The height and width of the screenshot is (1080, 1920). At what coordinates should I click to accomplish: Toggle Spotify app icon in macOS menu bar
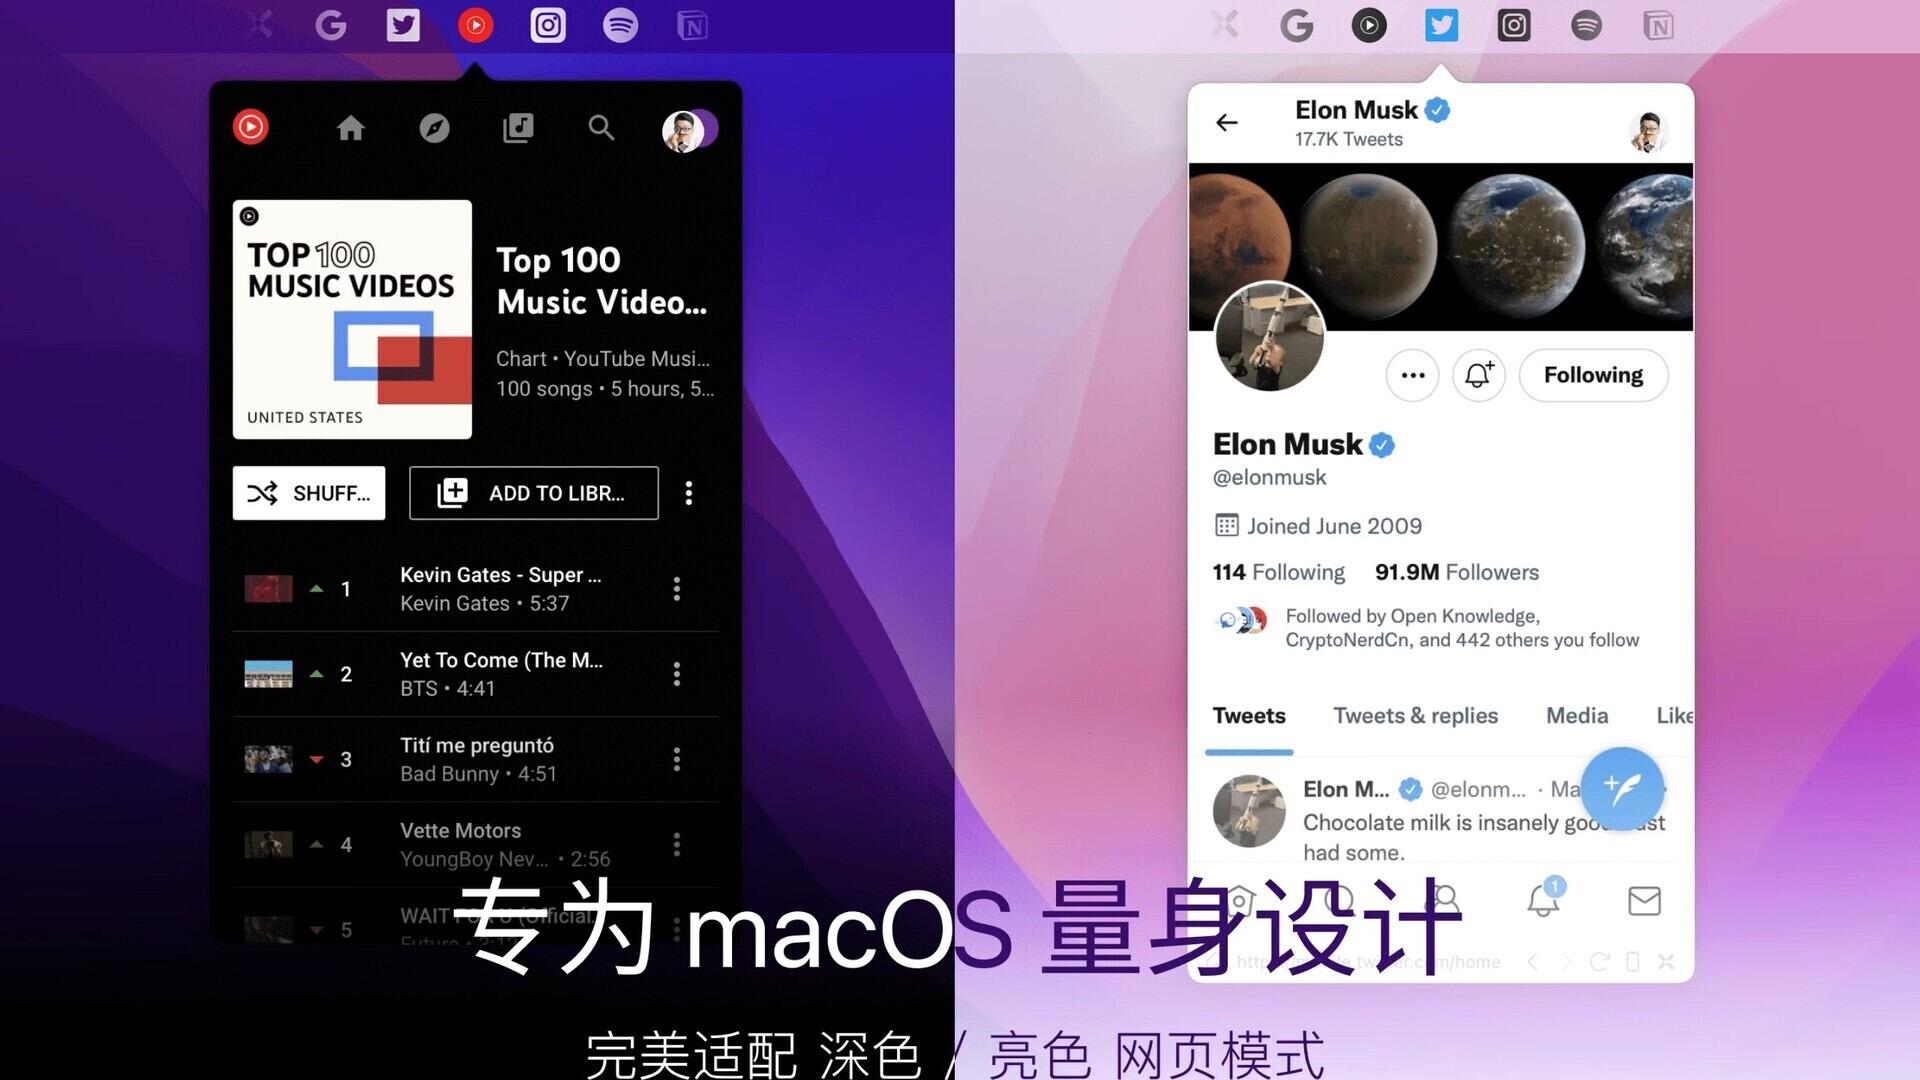pos(618,24)
